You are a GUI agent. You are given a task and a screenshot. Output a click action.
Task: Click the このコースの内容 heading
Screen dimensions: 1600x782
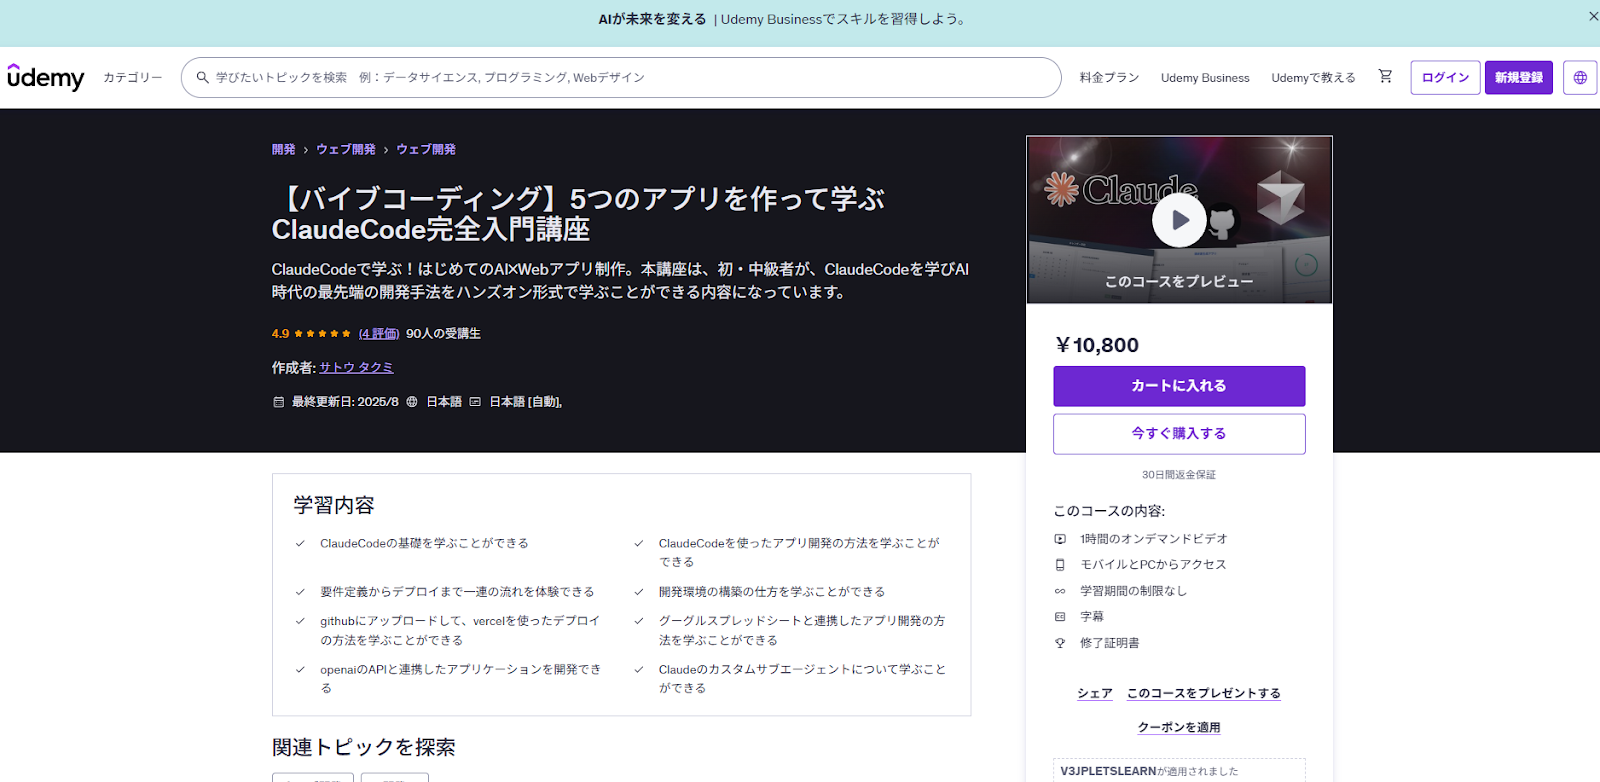[1109, 511]
